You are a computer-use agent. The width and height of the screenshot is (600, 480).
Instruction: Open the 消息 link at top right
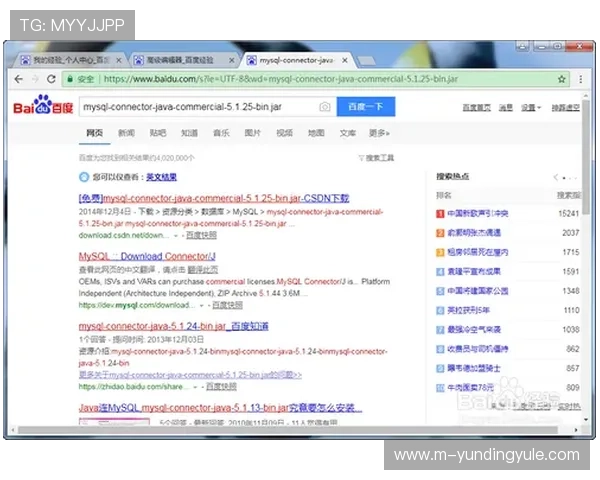click(x=505, y=108)
